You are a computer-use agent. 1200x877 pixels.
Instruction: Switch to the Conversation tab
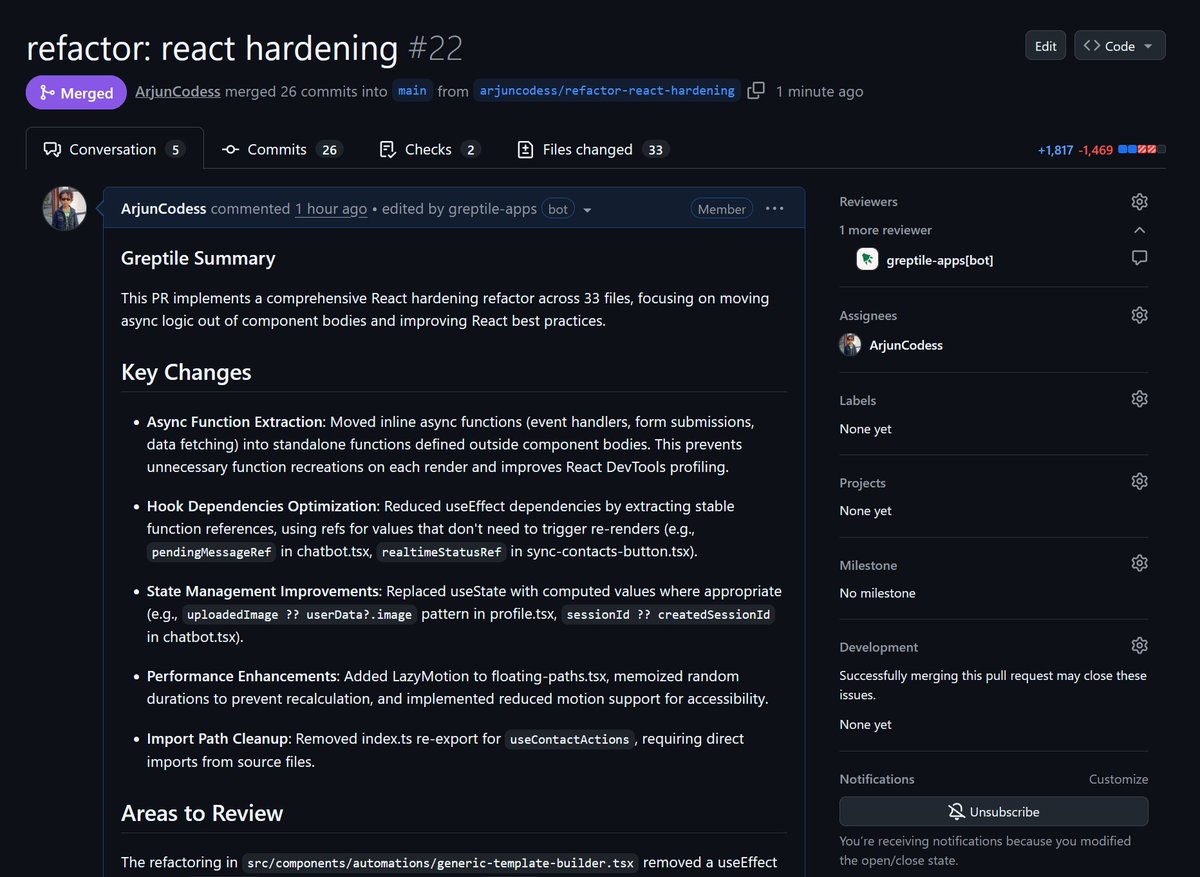(114, 149)
